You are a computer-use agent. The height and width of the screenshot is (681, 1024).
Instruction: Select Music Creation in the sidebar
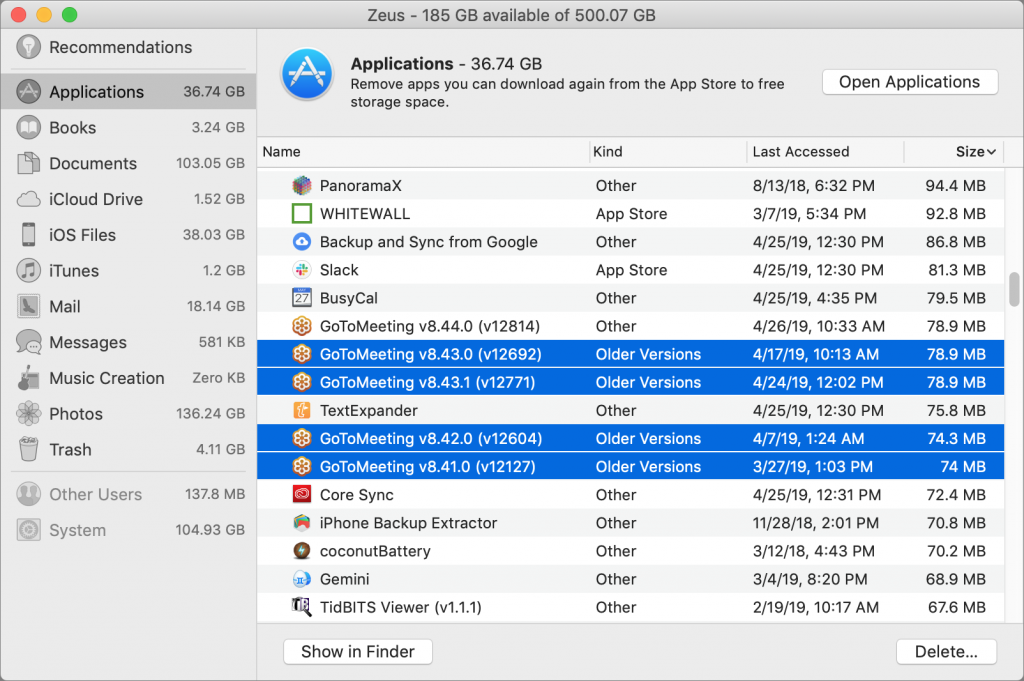pos(128,378)
